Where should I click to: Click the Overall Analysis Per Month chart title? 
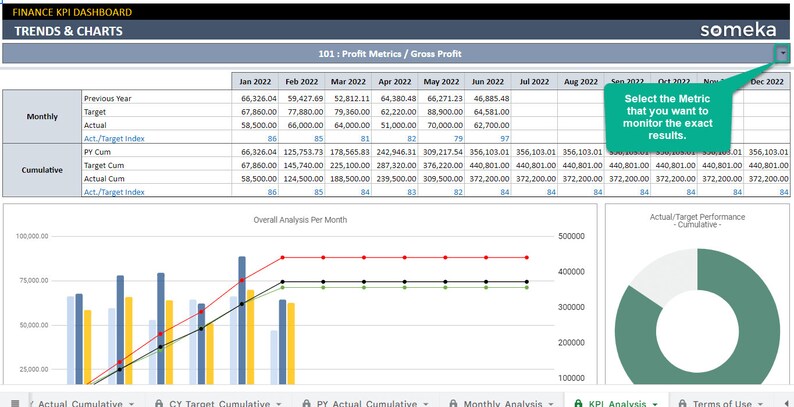[300, 220]
